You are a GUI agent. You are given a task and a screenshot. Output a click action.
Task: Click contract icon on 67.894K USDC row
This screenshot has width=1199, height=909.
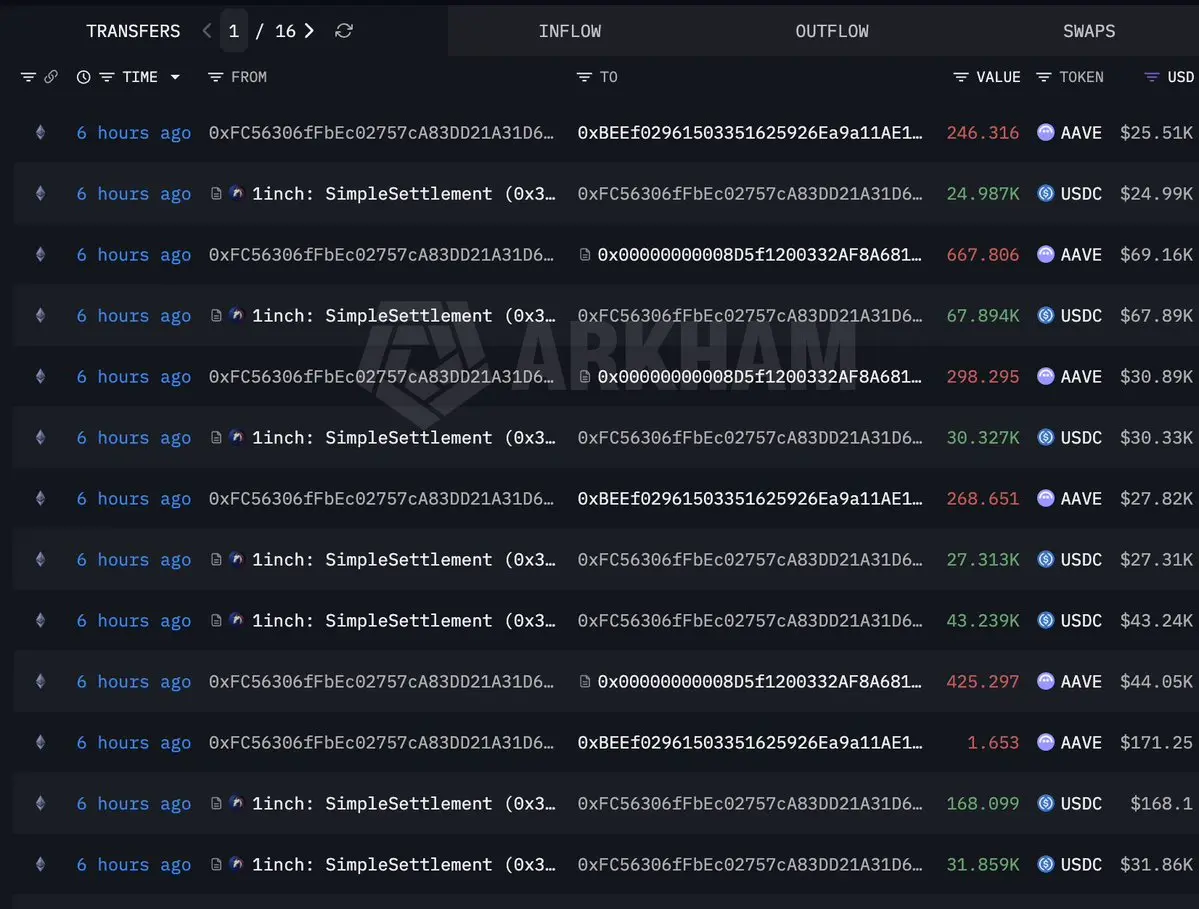point(216,315)
